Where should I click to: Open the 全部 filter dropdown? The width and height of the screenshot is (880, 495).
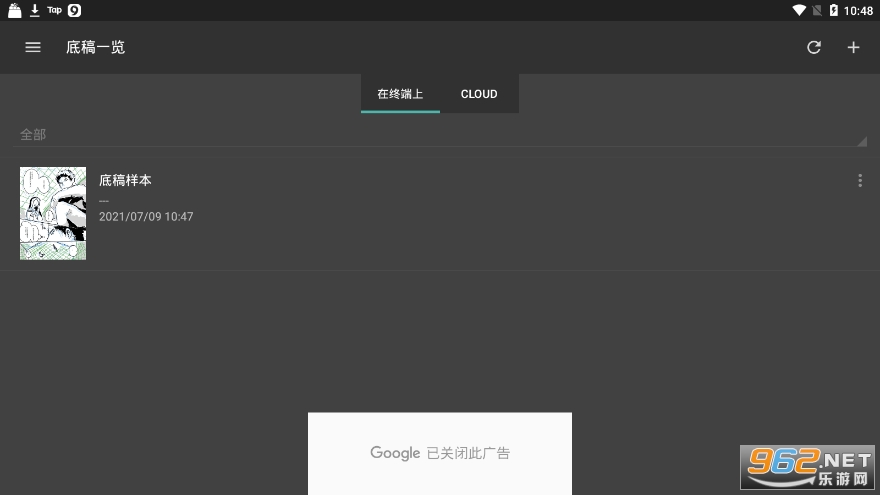pyautogui.click(x=440, y=134)
